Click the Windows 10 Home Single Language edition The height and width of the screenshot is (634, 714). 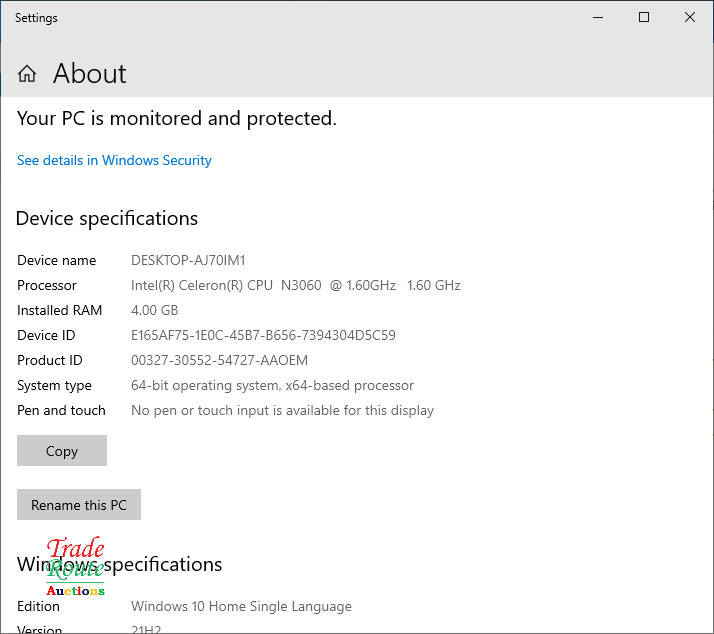241,606
